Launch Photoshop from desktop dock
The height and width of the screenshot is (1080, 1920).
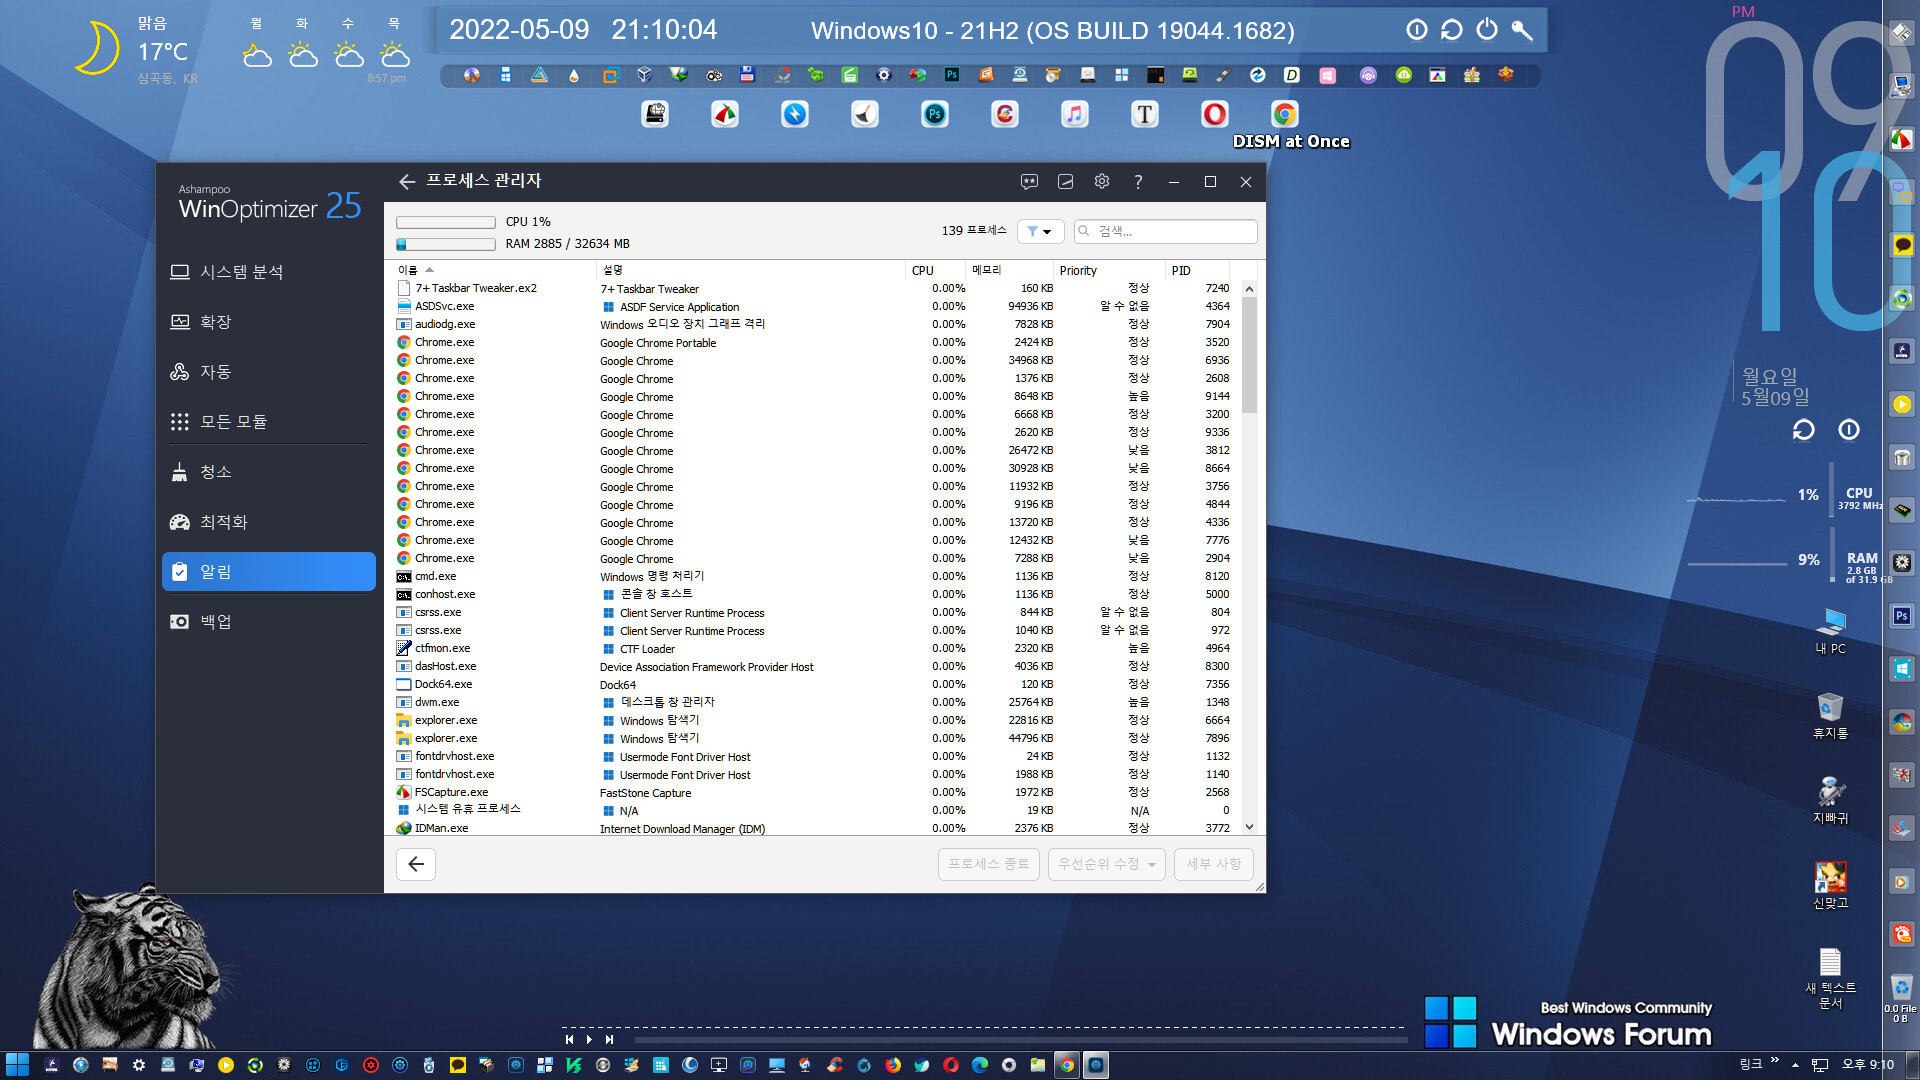[x=935, y=114]
